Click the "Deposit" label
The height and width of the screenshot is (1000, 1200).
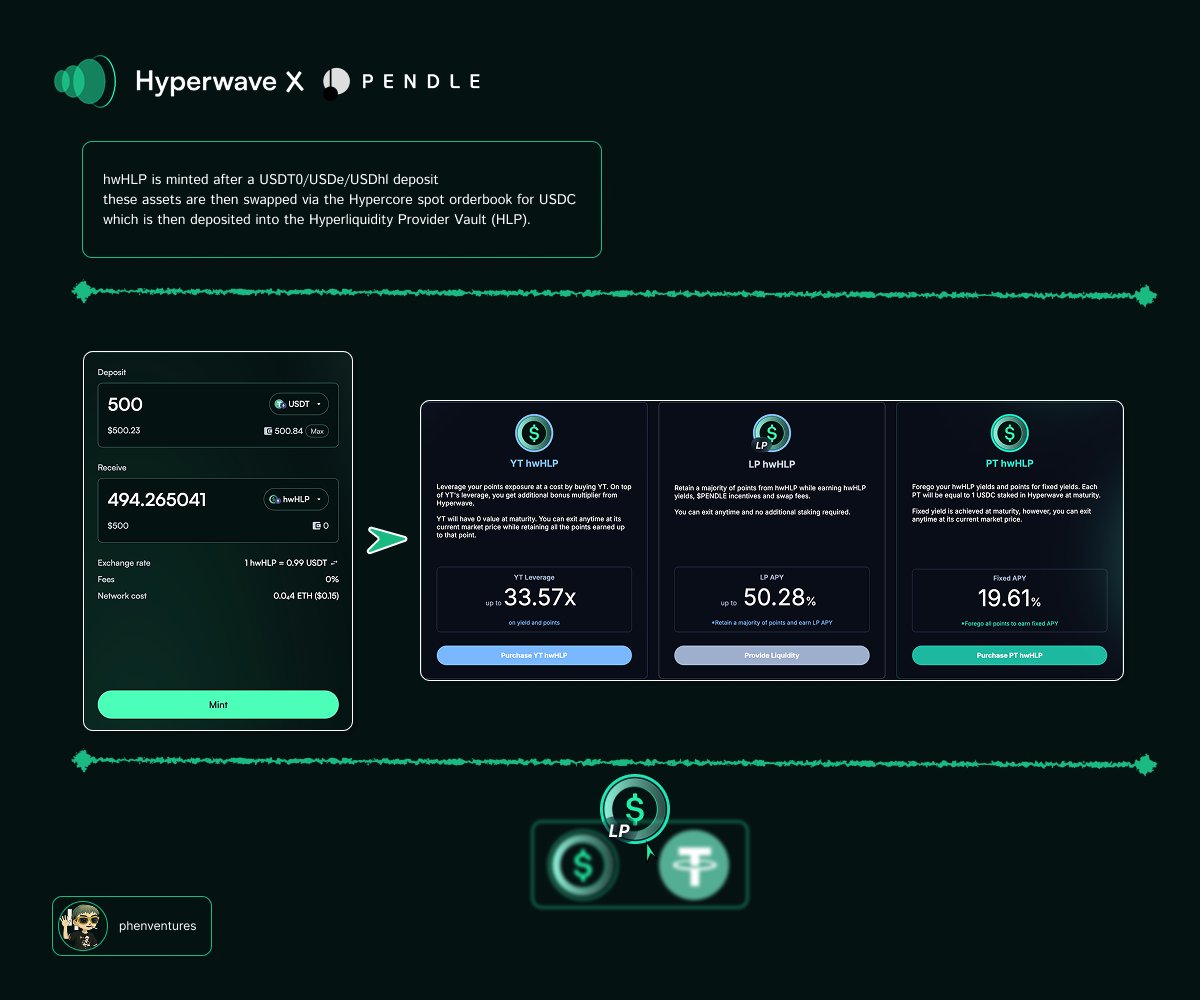[112, 372]
